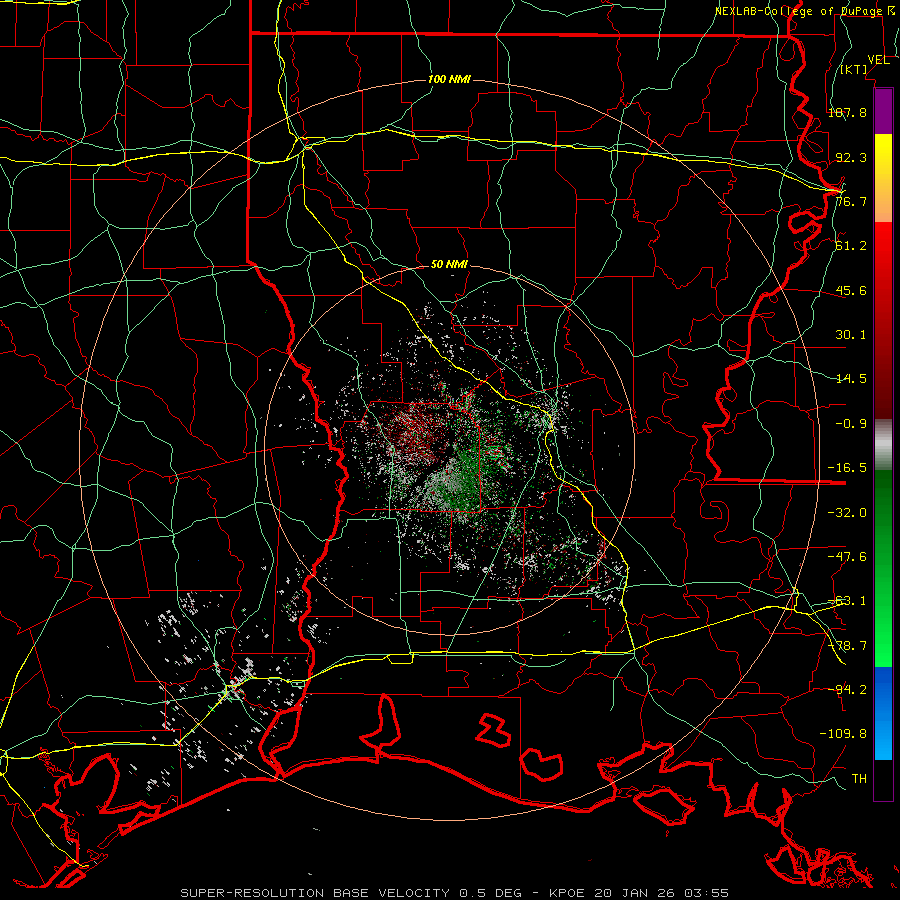Click the -47.6 legend value
This screenshot has width=900, height=900.
(x=847, y=557)
